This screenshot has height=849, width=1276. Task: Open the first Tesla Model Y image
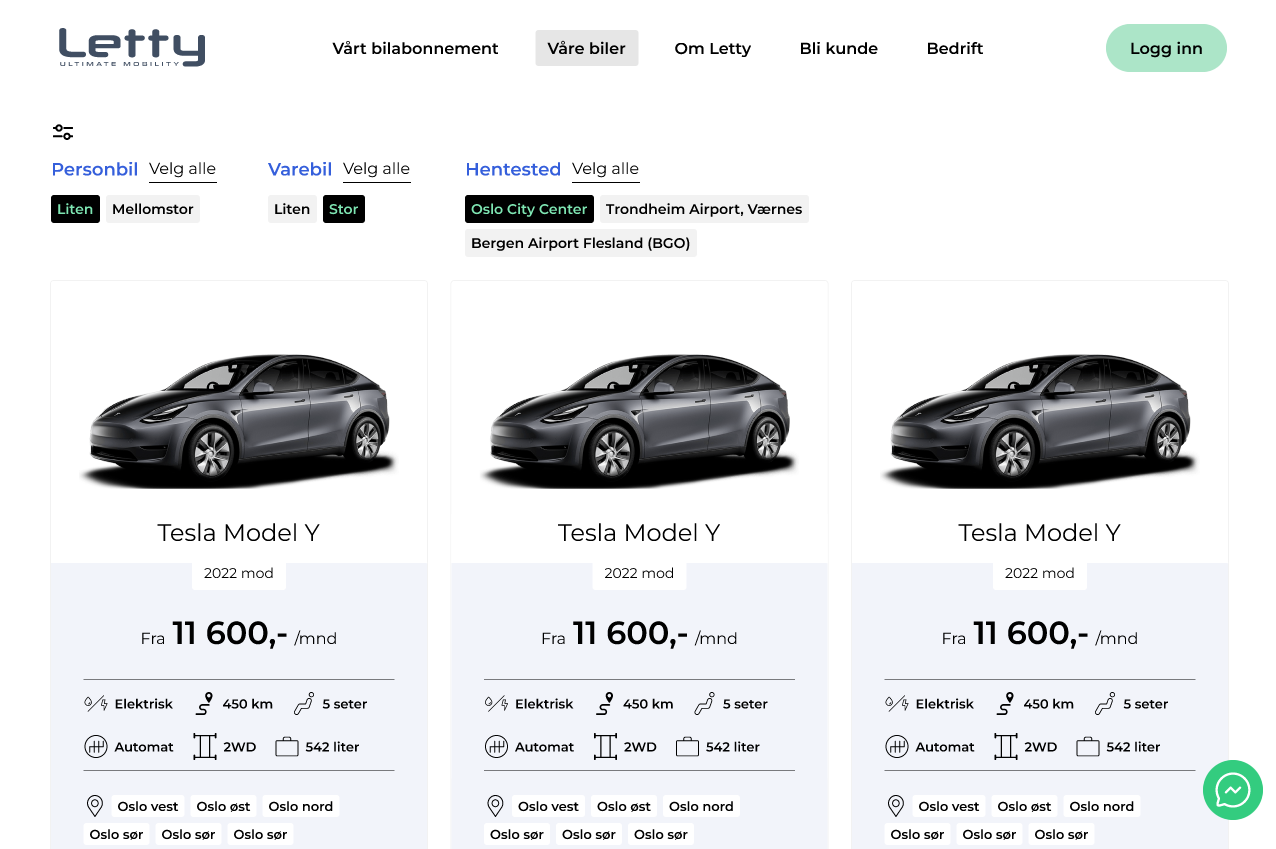(x=239, y=420)
